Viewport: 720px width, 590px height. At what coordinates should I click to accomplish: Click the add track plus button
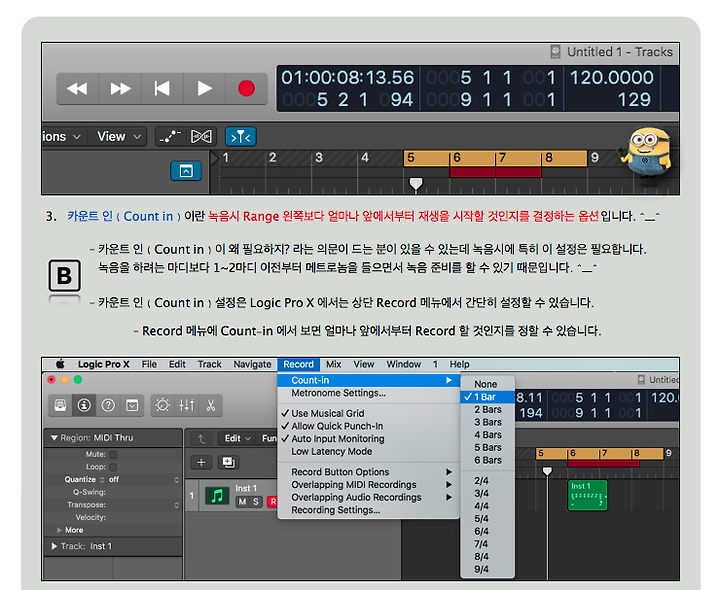[x=201, y=462]
